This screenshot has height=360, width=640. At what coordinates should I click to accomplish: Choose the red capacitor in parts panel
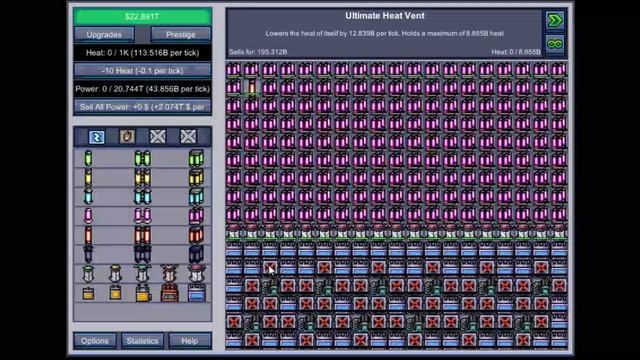click(x=169, y=293)
